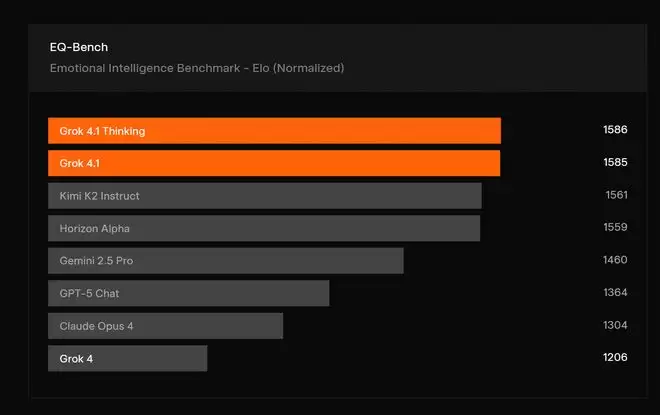Click the 1561 score value
Image resolution: width=660 pixels, height=415 pixels.
click(616, 195)
